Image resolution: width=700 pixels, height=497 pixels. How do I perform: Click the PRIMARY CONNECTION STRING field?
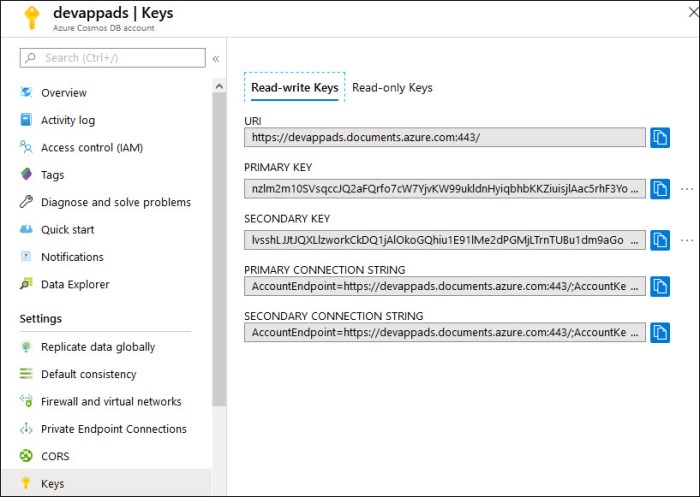pyautogui.click(x=445, y=286)
